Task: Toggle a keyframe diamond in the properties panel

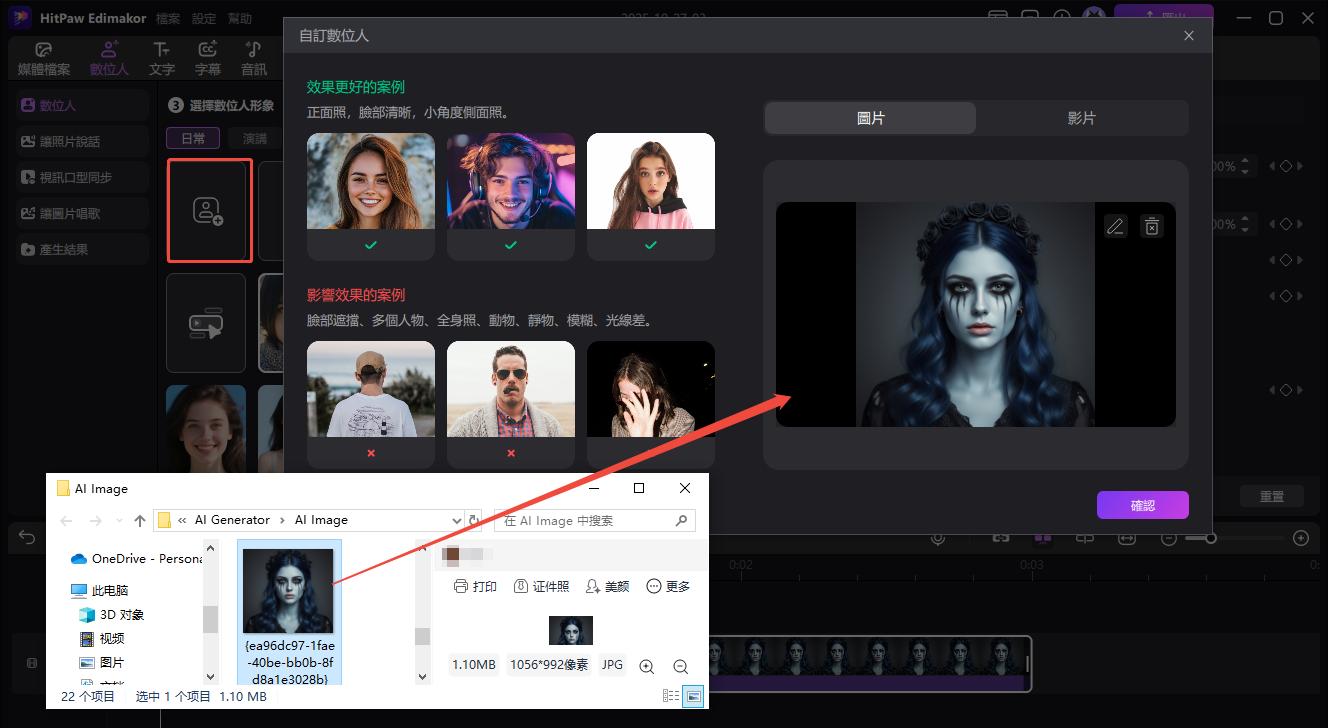Action: [1286, 166]
